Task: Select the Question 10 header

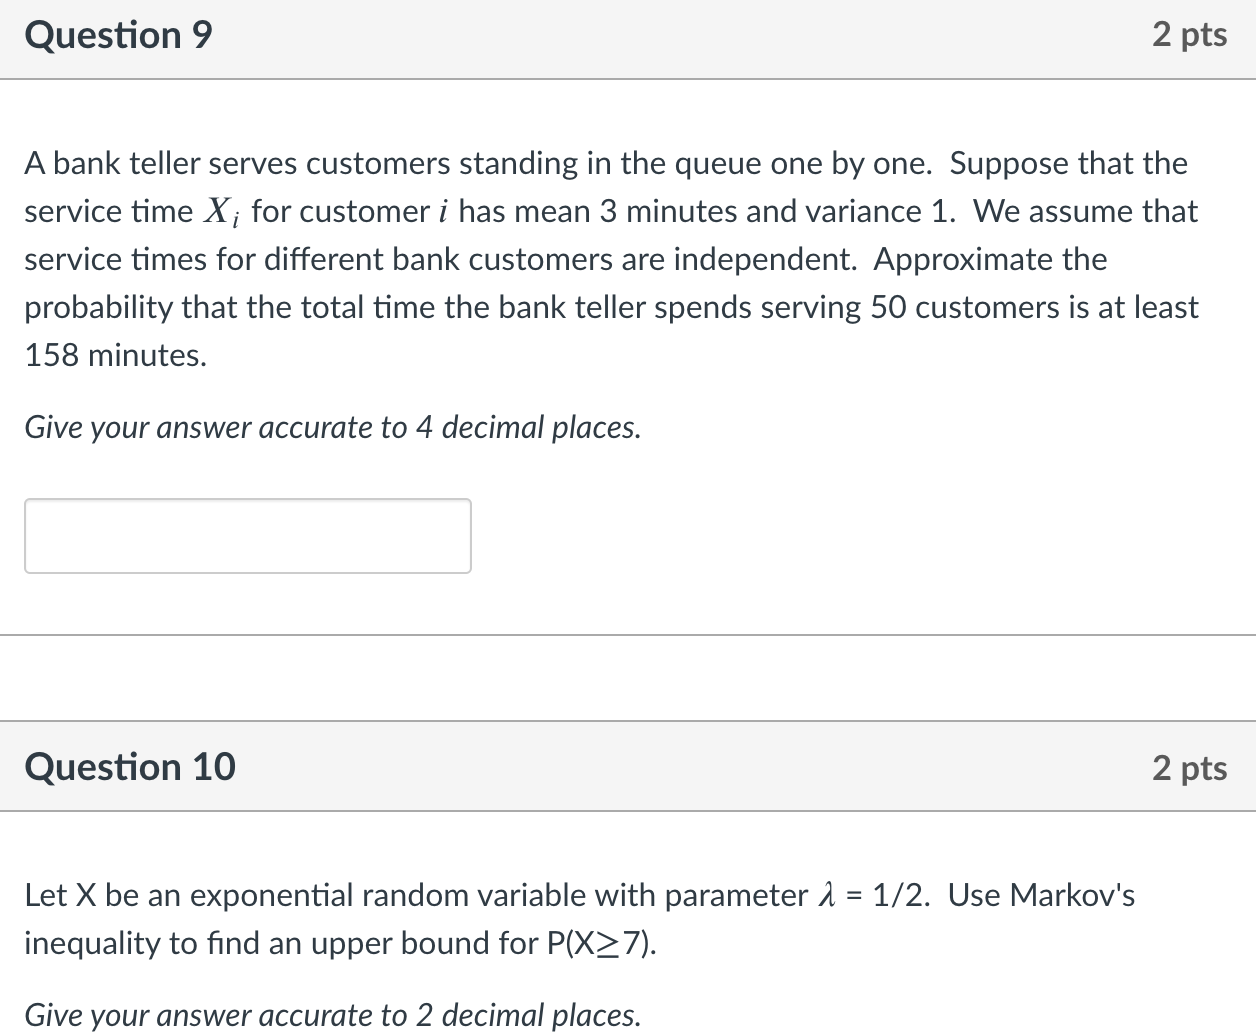Action: point(130,767)
